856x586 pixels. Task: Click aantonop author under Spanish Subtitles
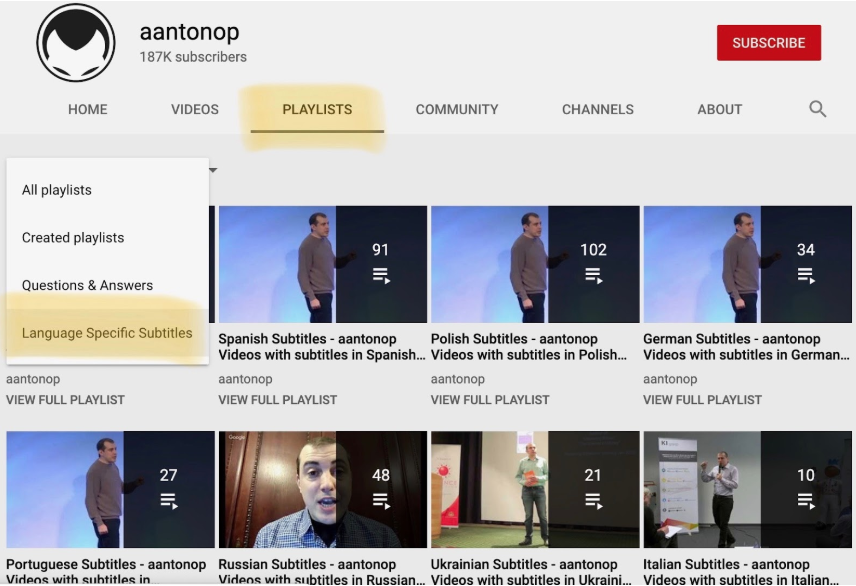click(x=245, y=379)
